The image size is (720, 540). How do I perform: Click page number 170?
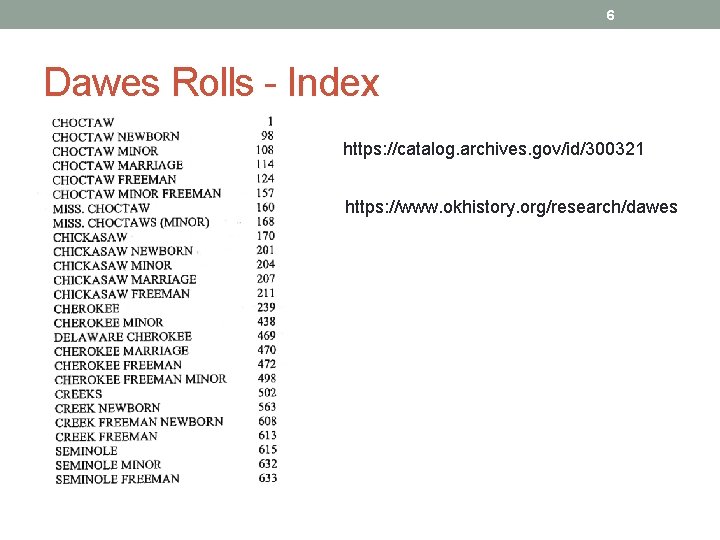pyautogui.click(x=266, y=236)
